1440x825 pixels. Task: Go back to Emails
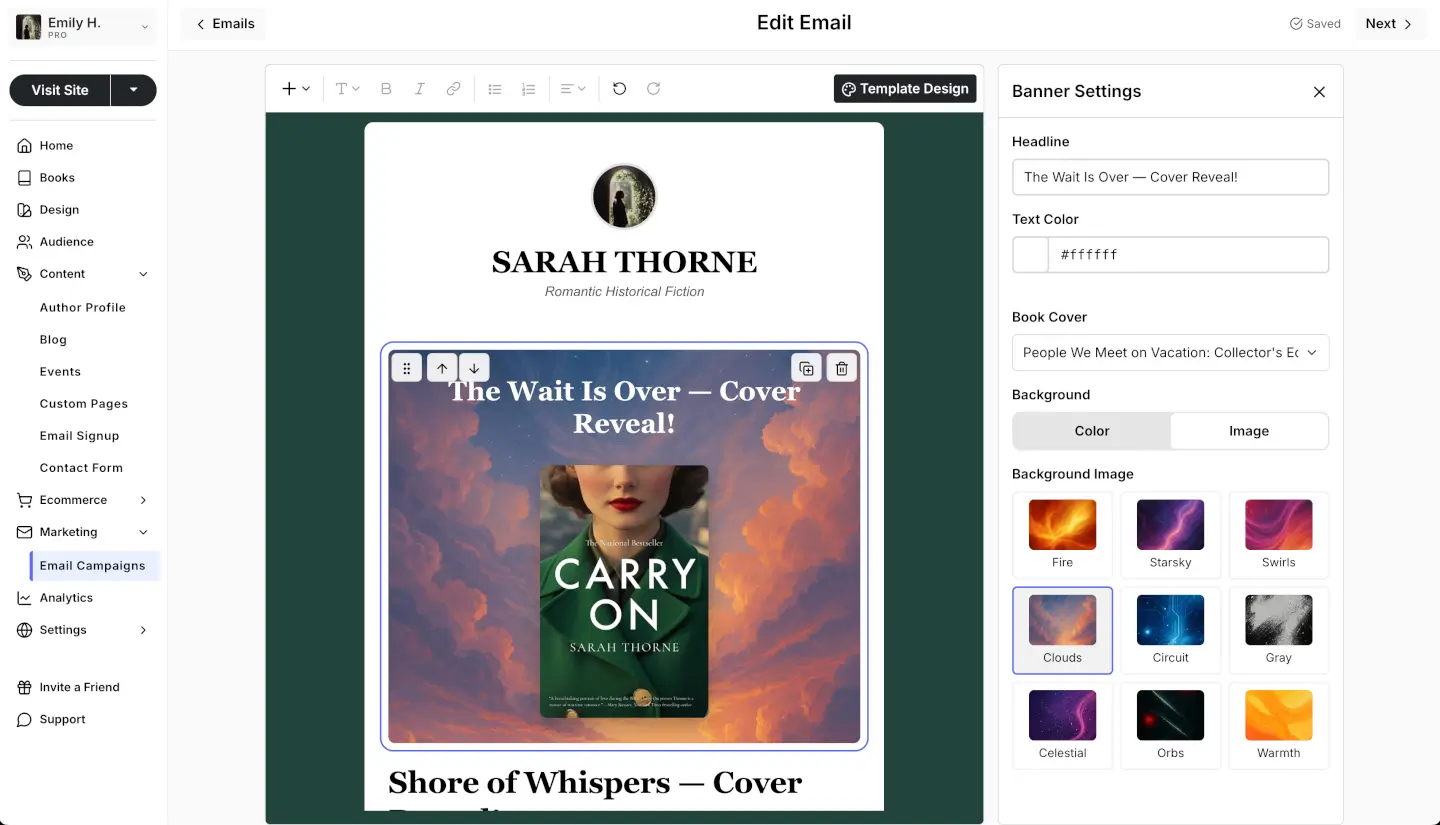pyautogui.click(x=224, y=24)
